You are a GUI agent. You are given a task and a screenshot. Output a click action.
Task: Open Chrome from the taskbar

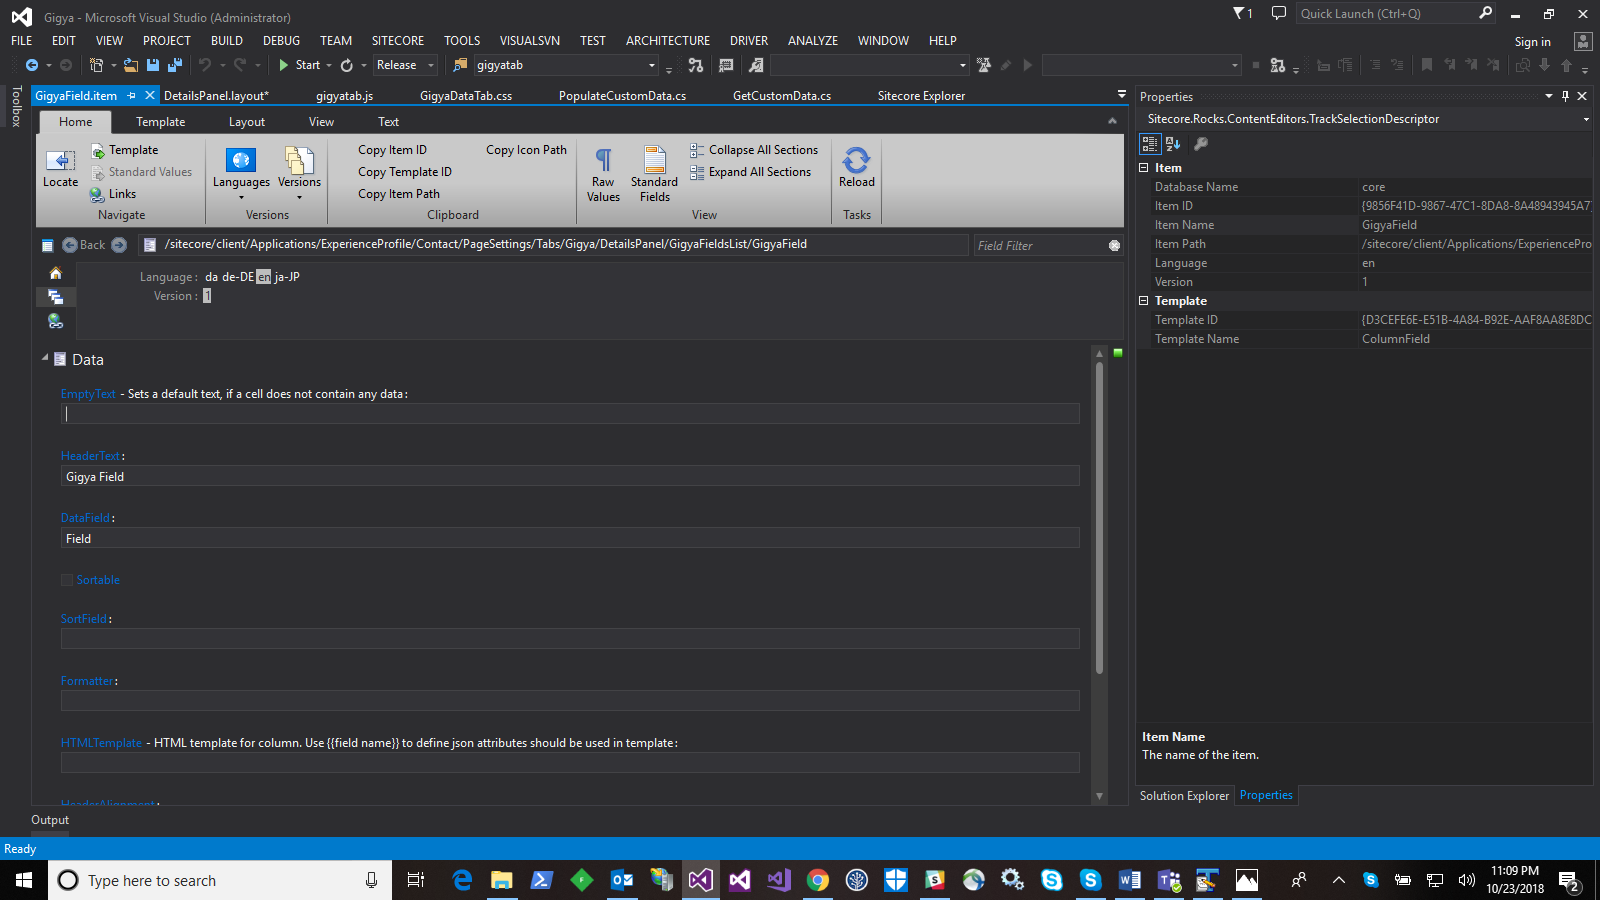click(x=818, y=880)
